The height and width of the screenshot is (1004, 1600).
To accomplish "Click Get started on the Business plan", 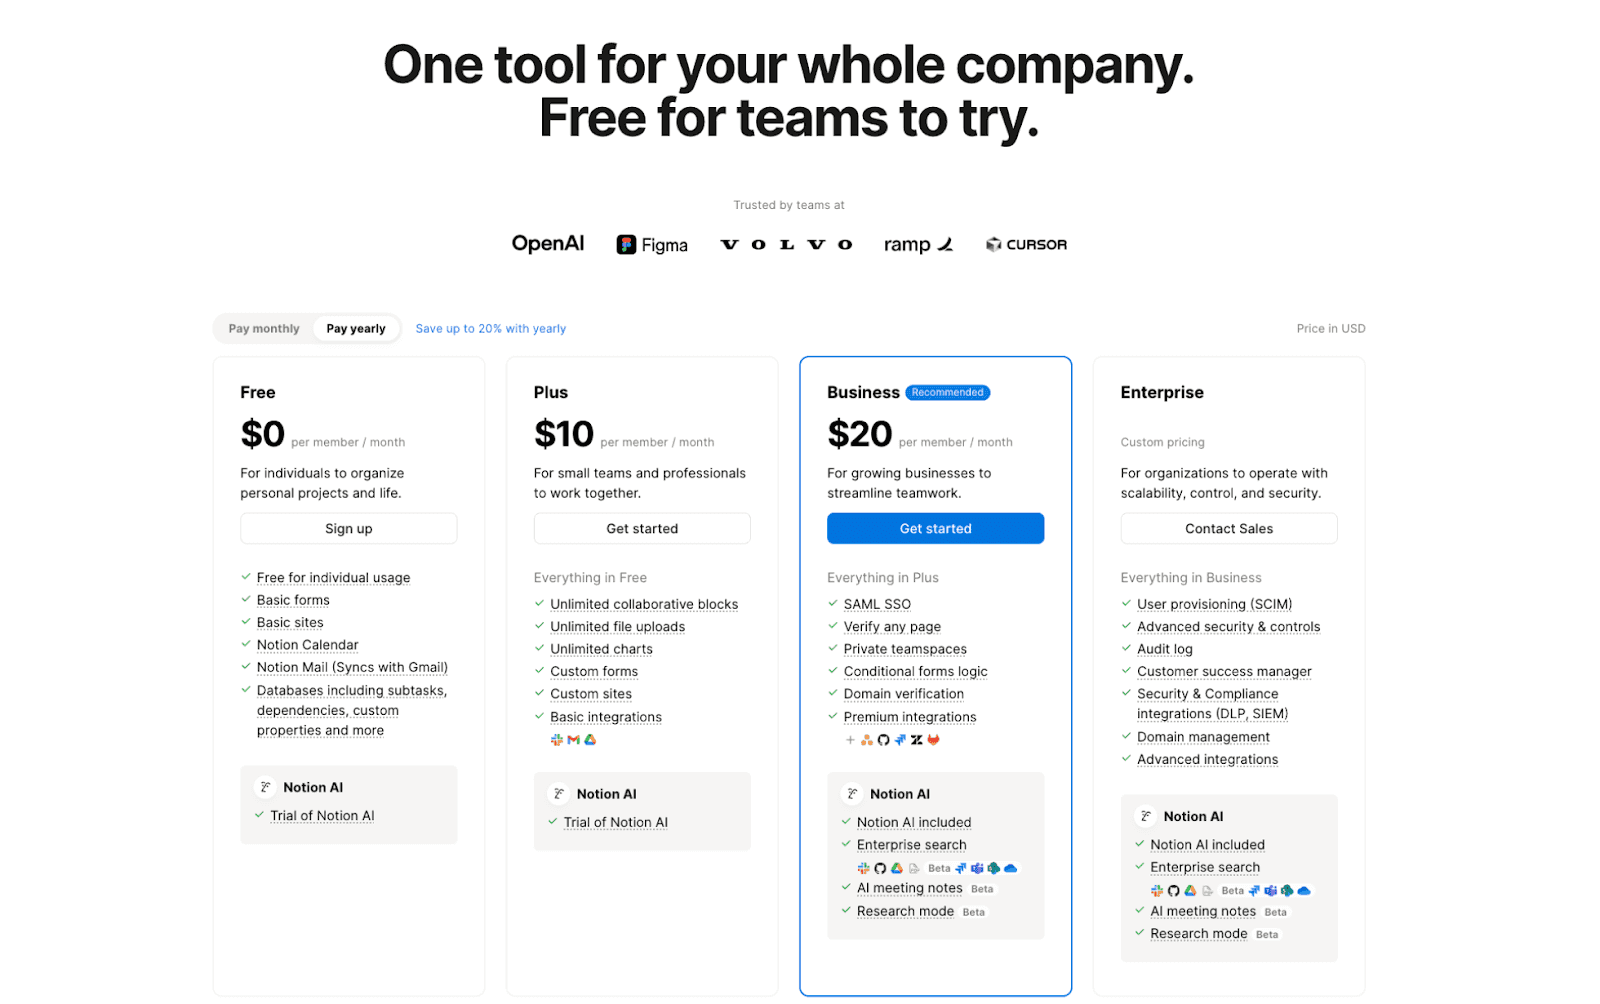I will [x=935, y=528].
